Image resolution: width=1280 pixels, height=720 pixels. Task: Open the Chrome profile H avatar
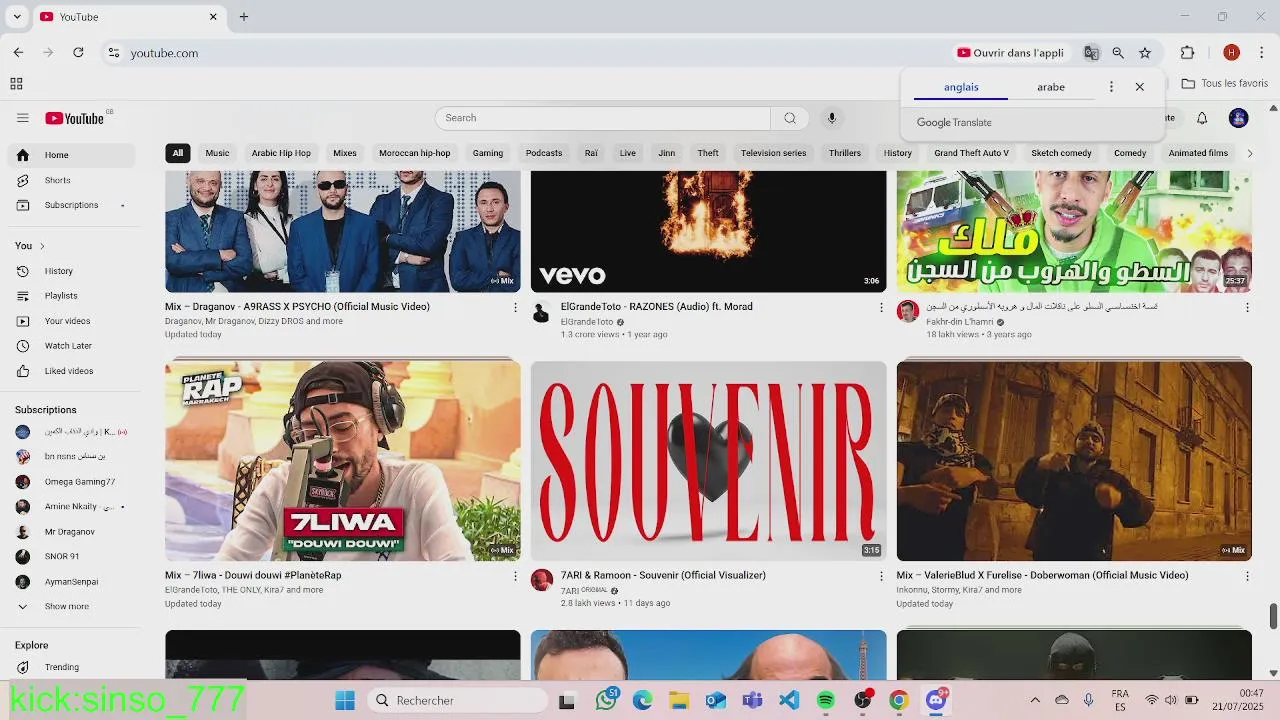[x=1231, y=53]
